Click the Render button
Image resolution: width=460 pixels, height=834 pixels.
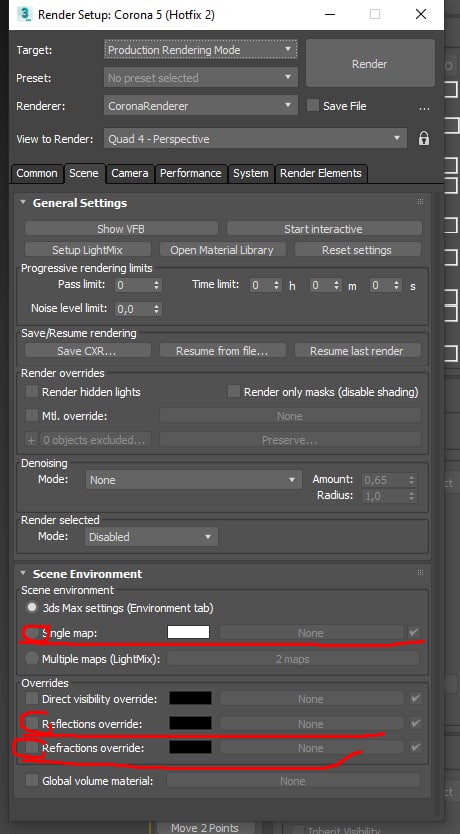(370, 63)
